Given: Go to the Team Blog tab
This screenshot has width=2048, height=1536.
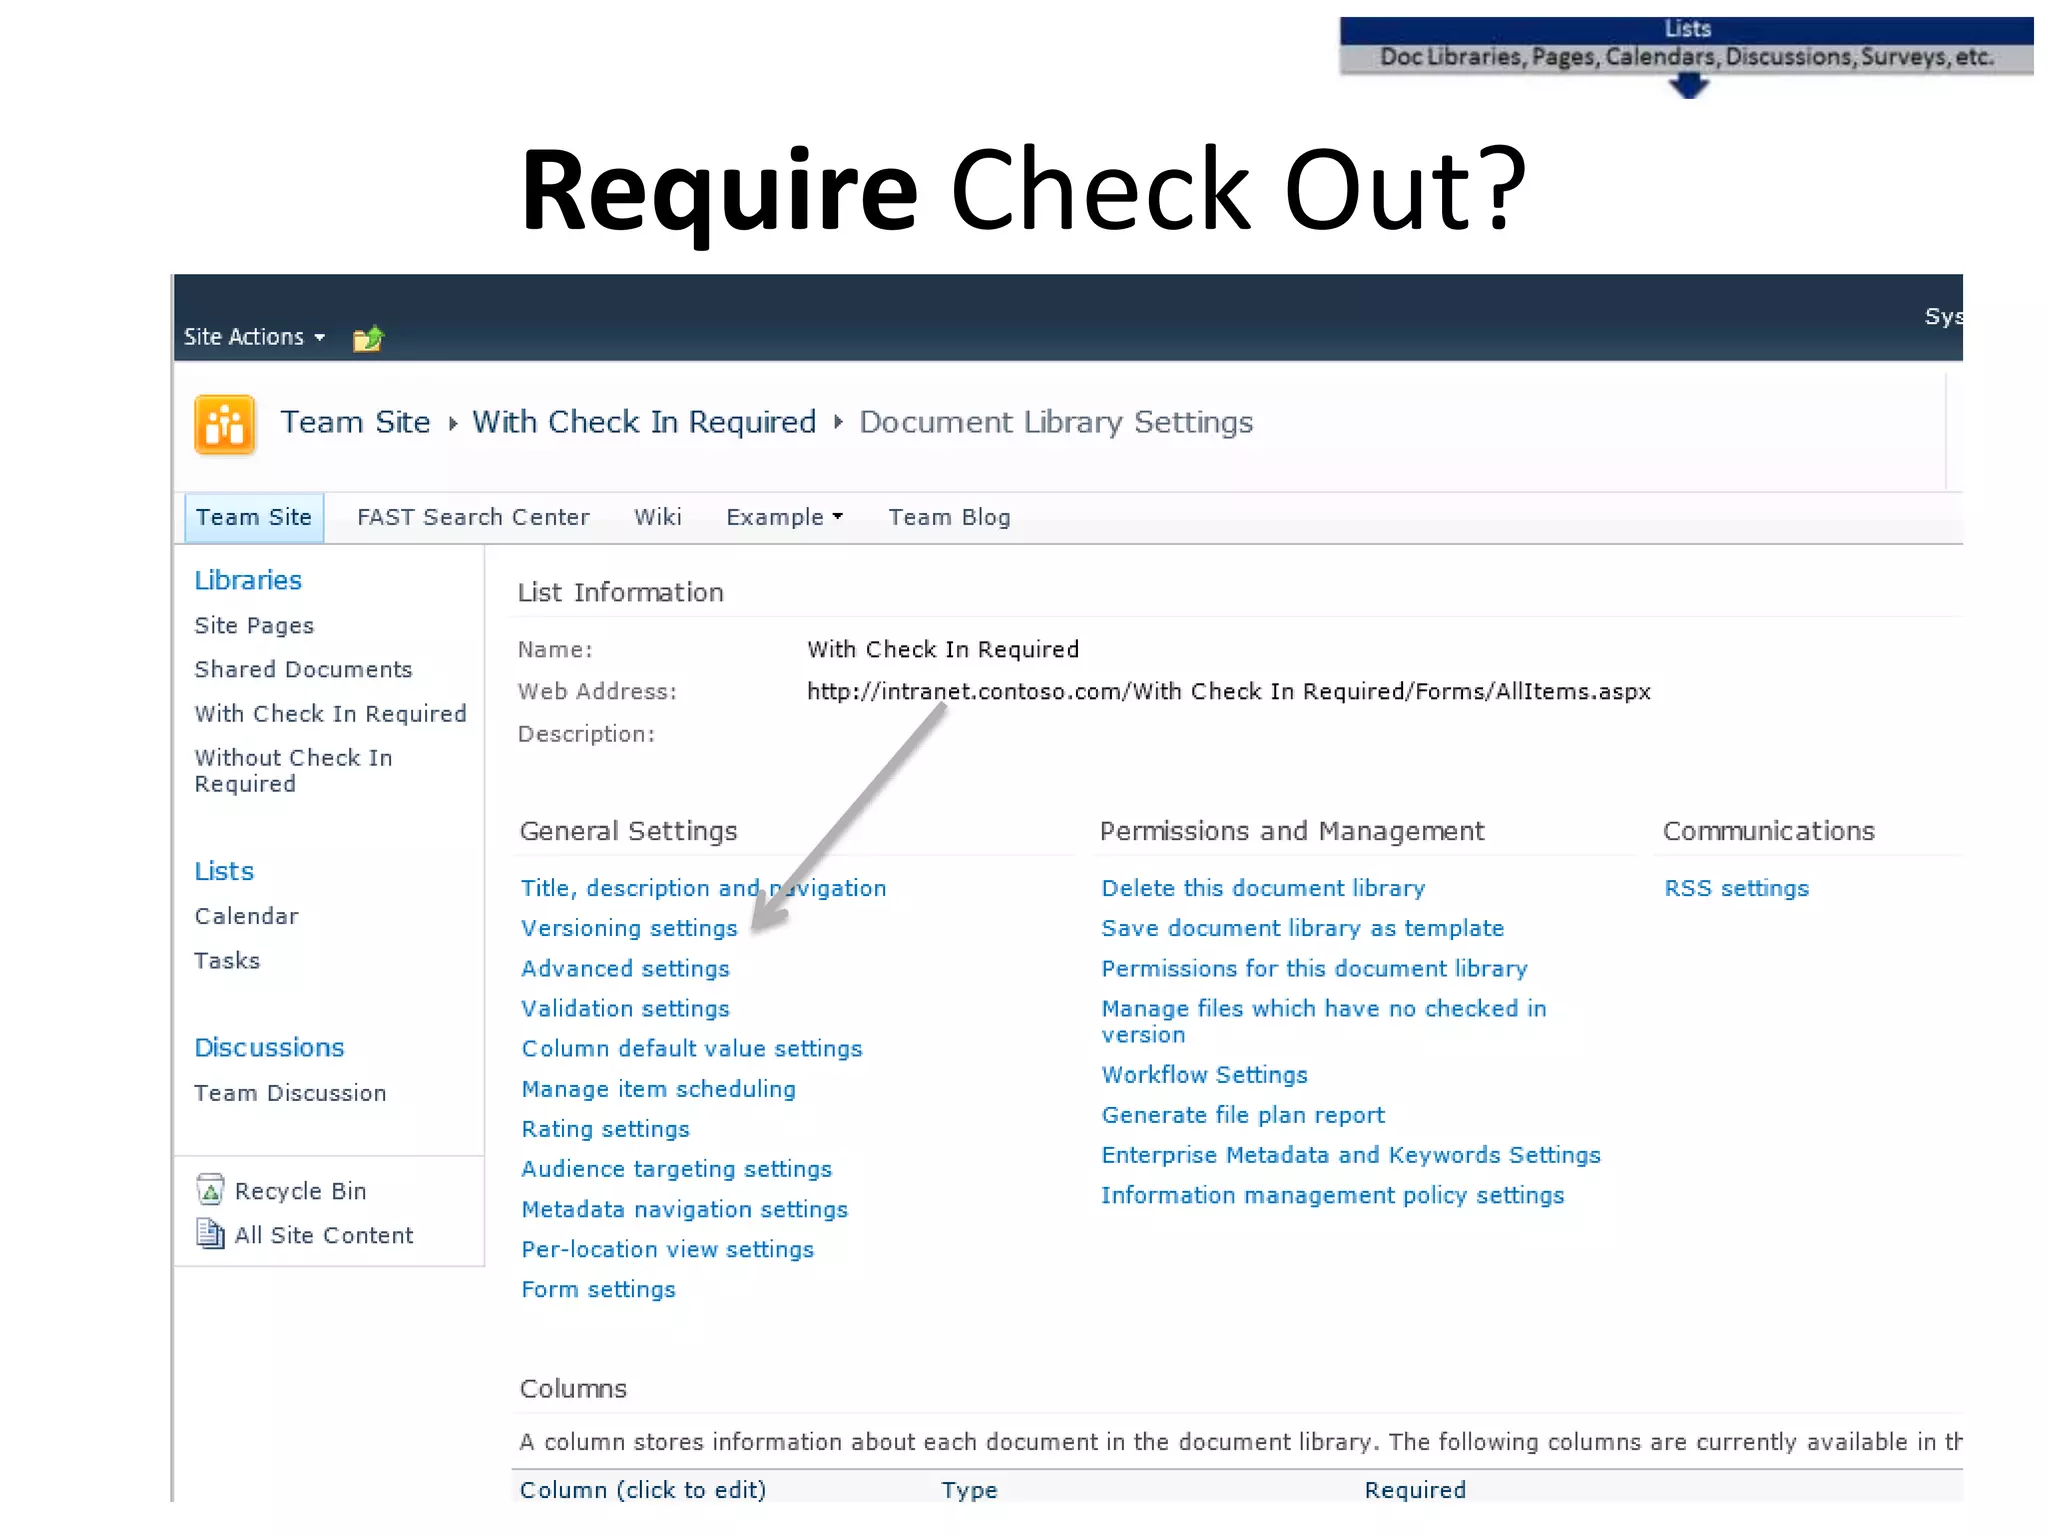Looking at the screenshot, I should point(949,517).
